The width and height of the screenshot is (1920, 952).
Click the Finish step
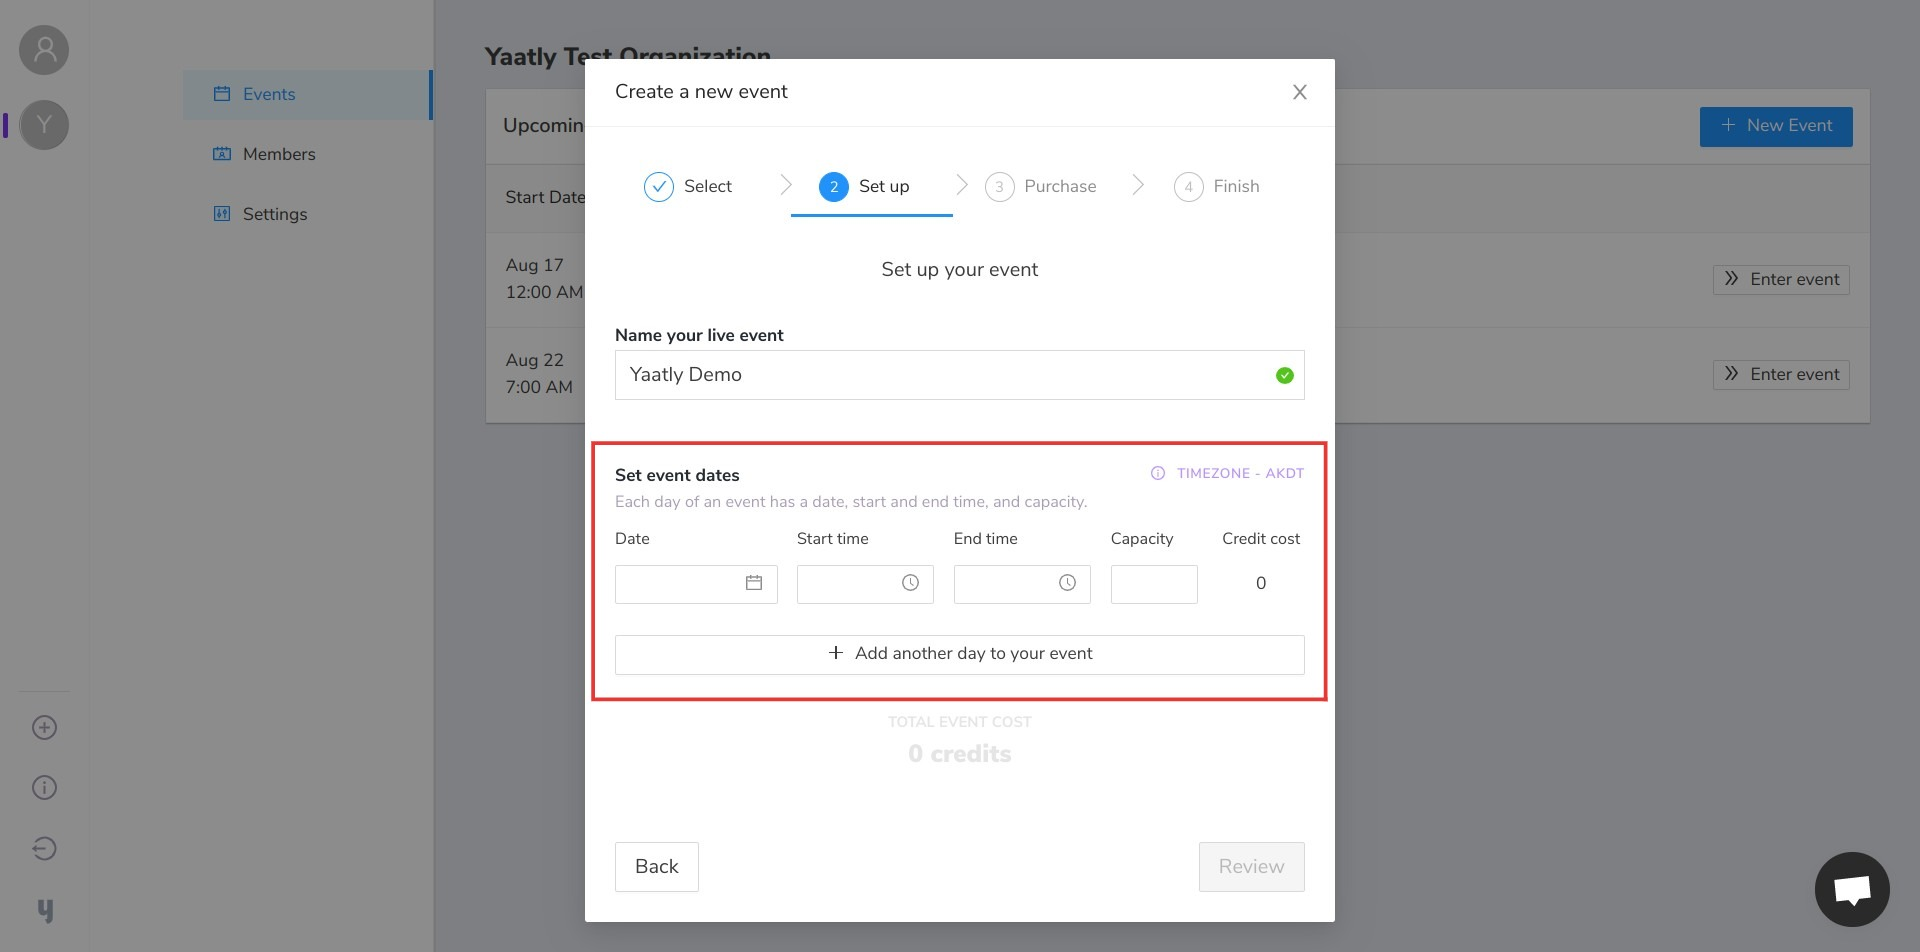pos(1216,187)
